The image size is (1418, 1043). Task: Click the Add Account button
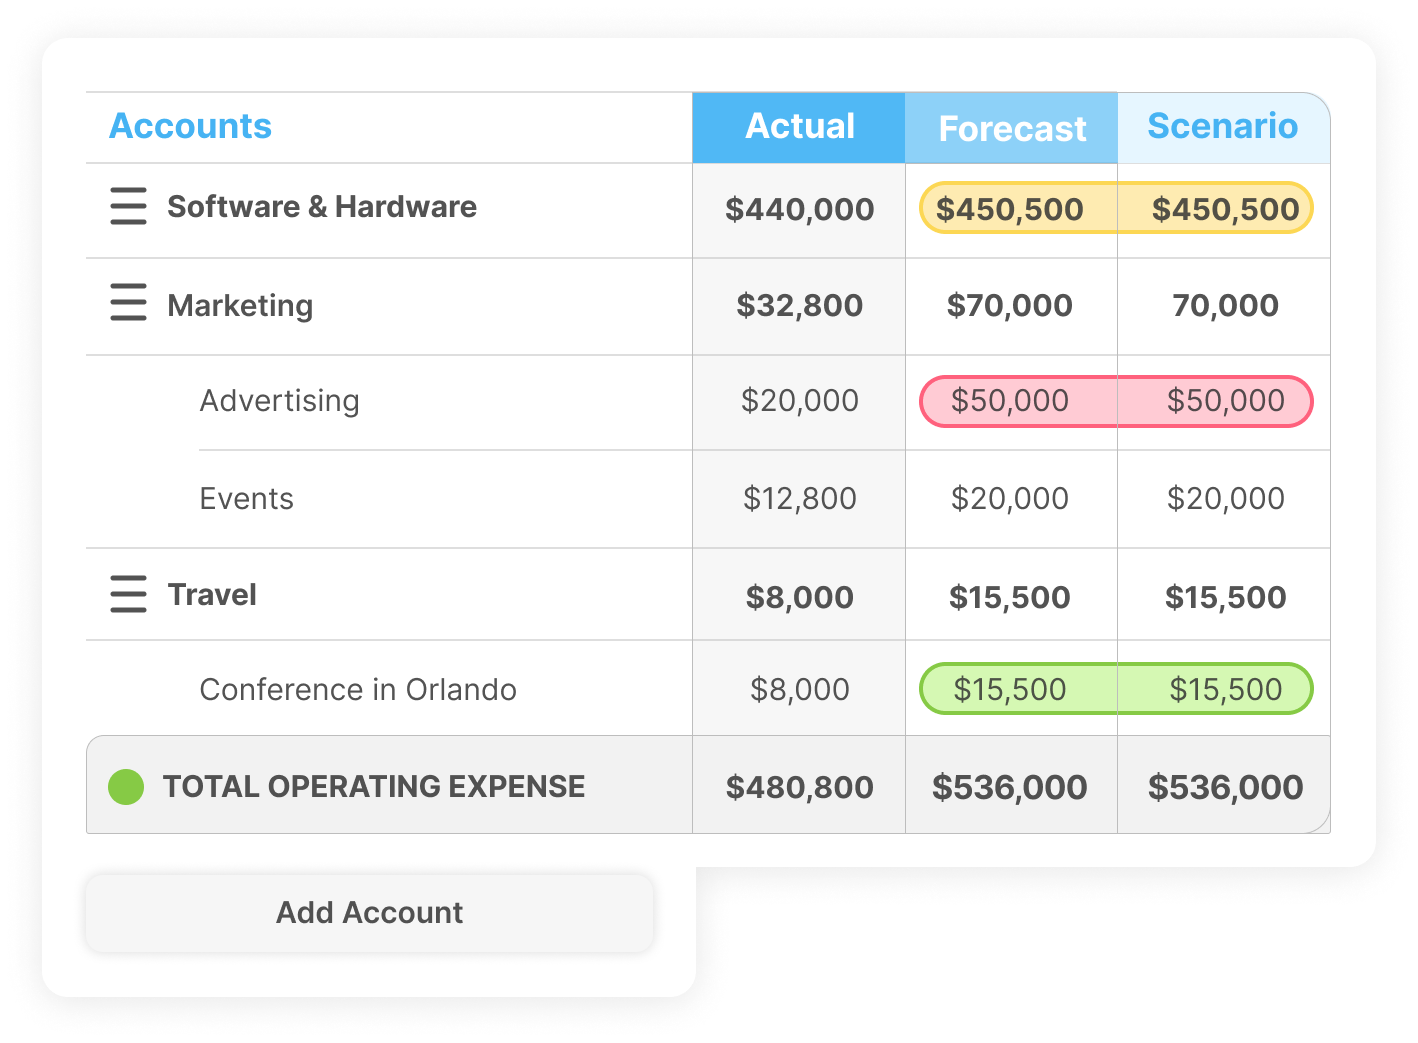tap(369, 913)
